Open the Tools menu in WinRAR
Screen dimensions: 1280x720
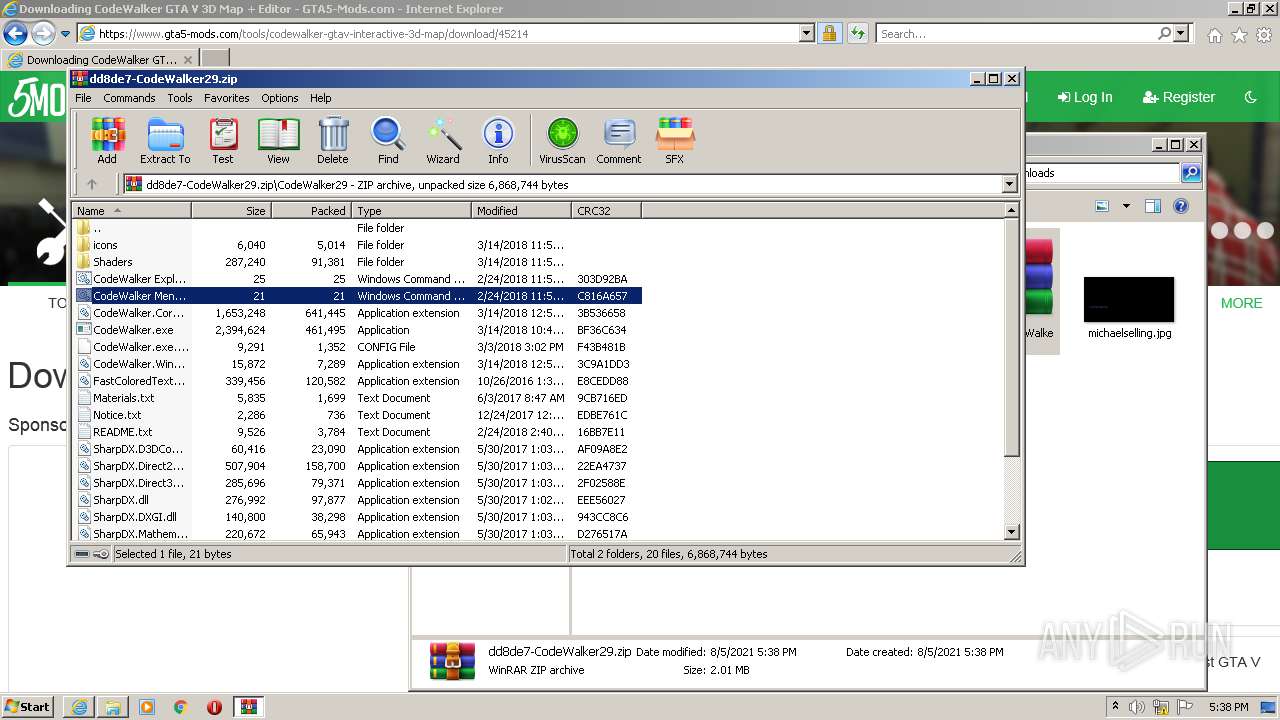180,98
